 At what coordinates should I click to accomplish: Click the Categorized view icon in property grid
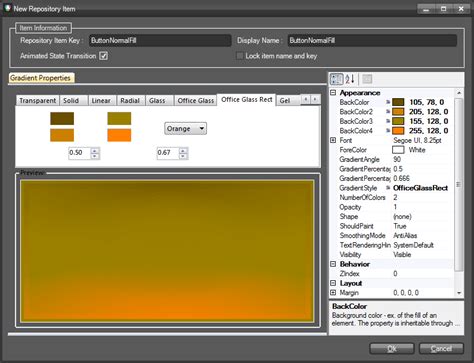336,79
